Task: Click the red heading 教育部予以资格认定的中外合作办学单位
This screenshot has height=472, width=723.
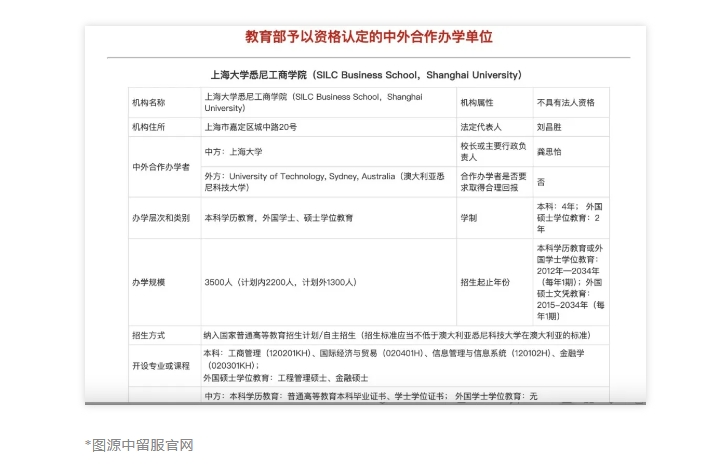Action: pyautogui.click(x=368, y=37)
